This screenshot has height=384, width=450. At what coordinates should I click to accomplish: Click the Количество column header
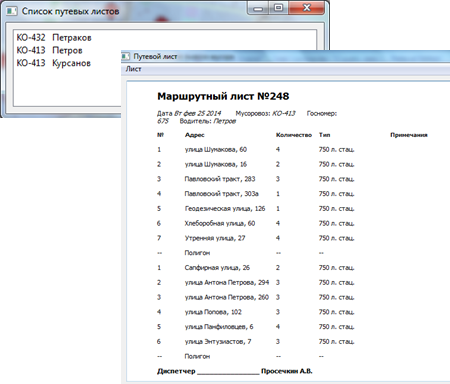click(x=294, y=135)
